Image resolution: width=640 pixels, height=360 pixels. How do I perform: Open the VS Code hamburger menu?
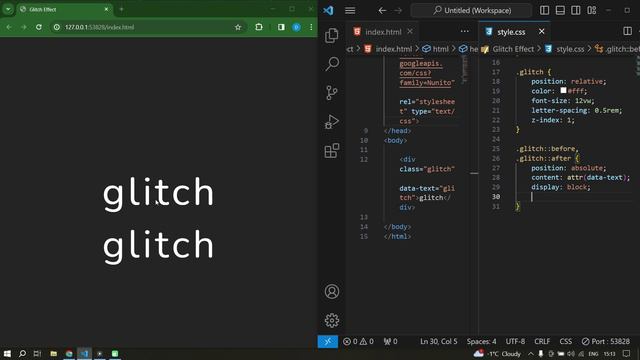coord(350,11)
